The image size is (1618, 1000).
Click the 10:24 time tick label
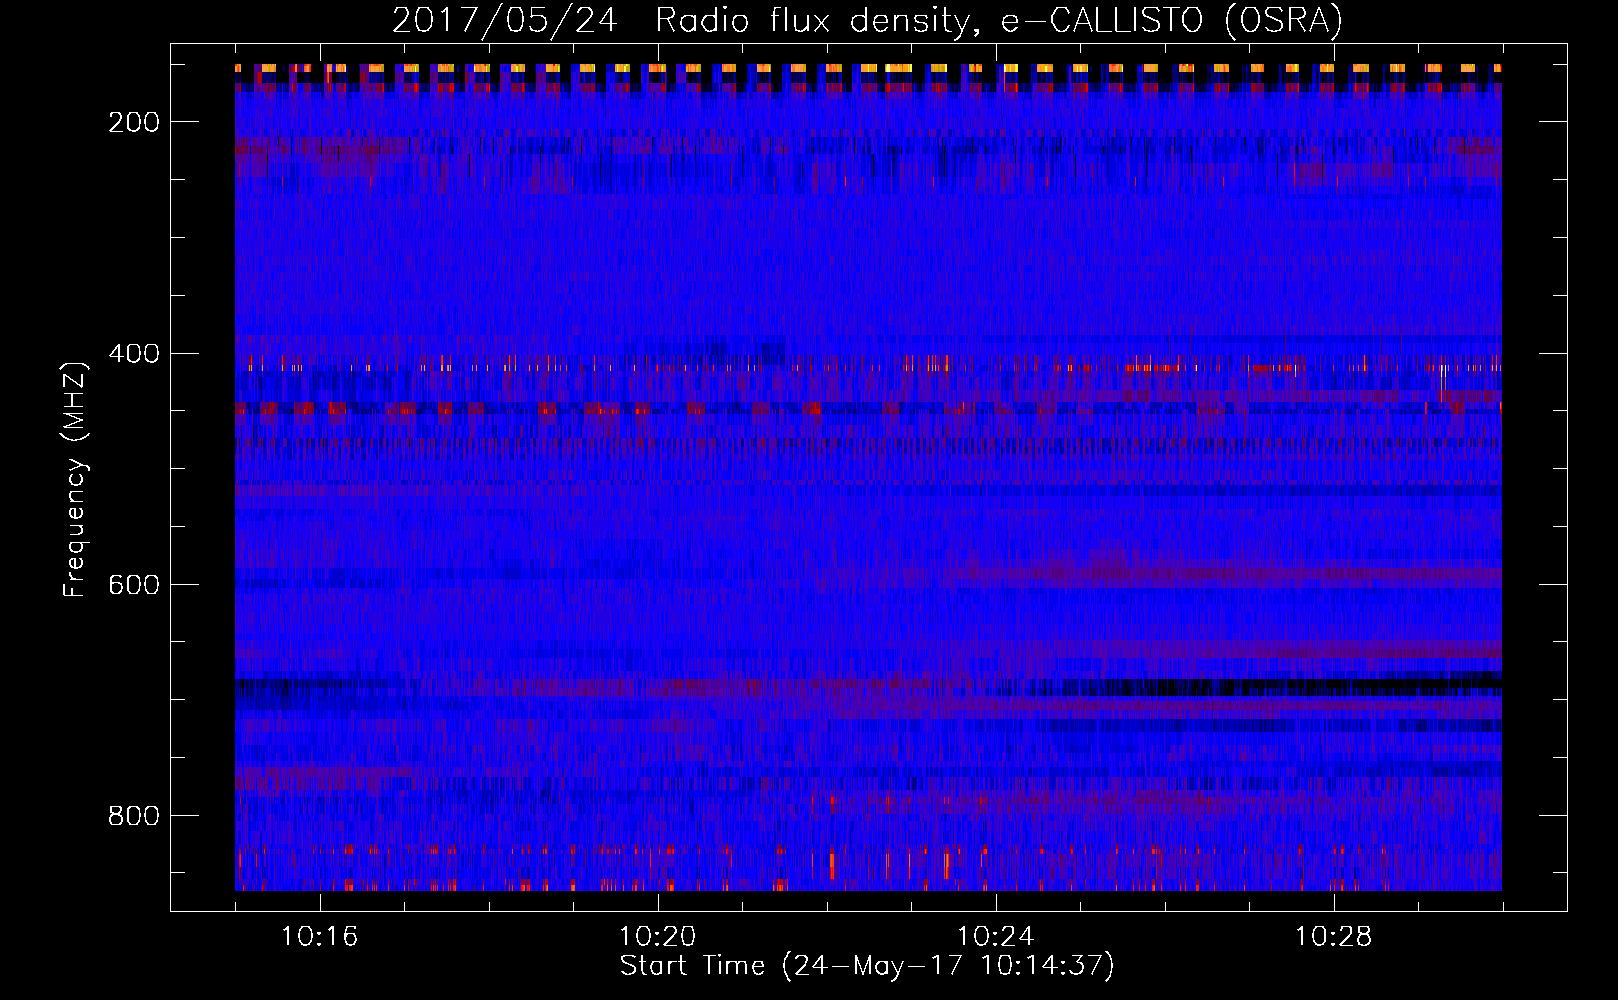[x=996, y=937]
